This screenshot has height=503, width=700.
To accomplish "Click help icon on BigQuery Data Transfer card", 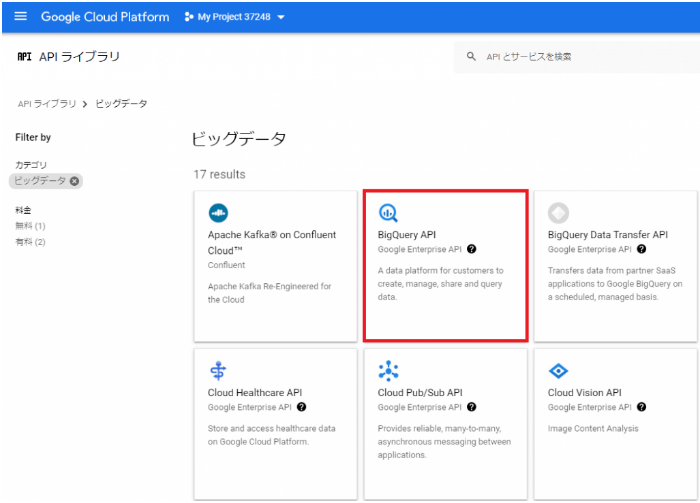I will click(642, 249).
